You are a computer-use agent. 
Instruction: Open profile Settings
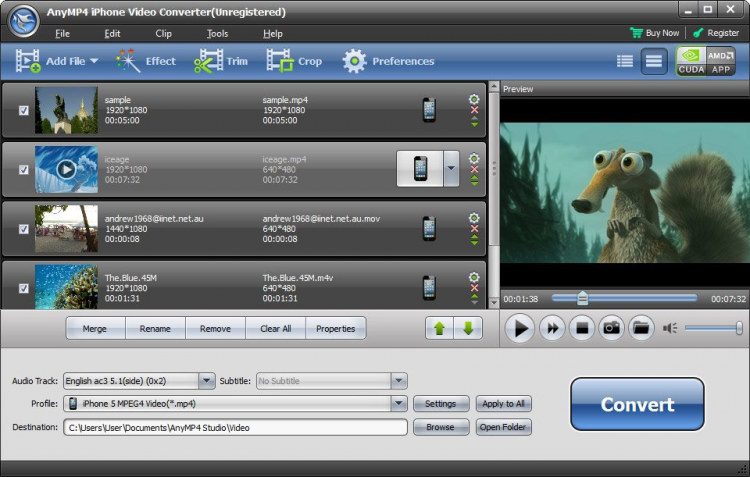[441, 404]
